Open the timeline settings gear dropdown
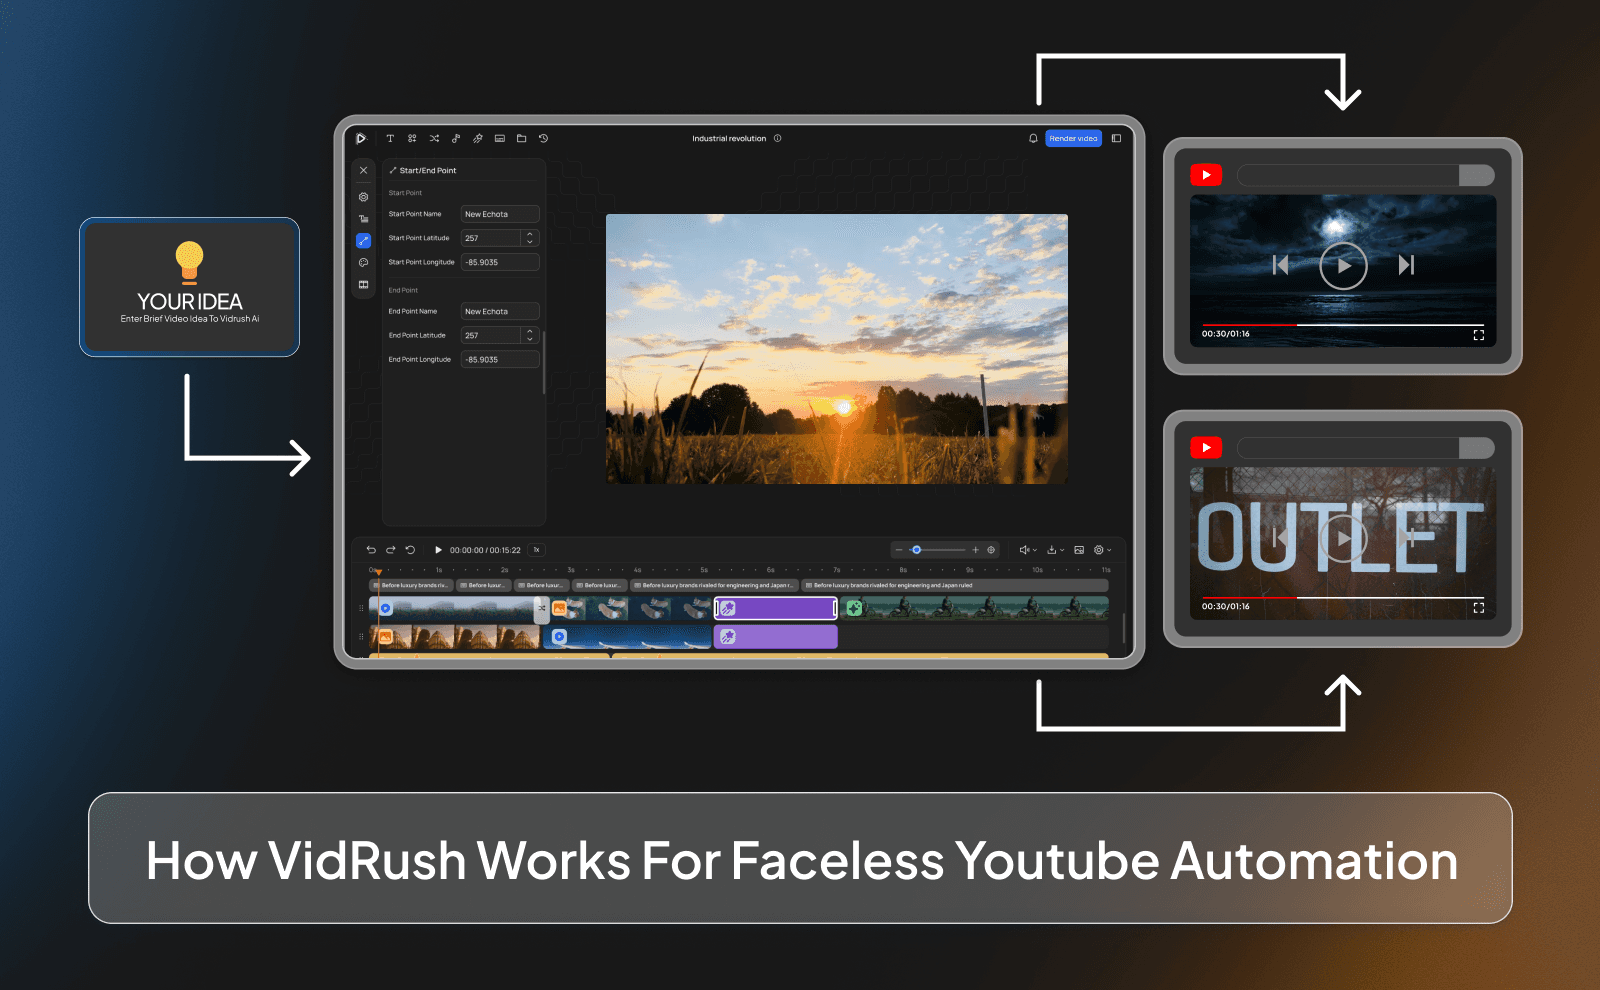 (1102, 550)
